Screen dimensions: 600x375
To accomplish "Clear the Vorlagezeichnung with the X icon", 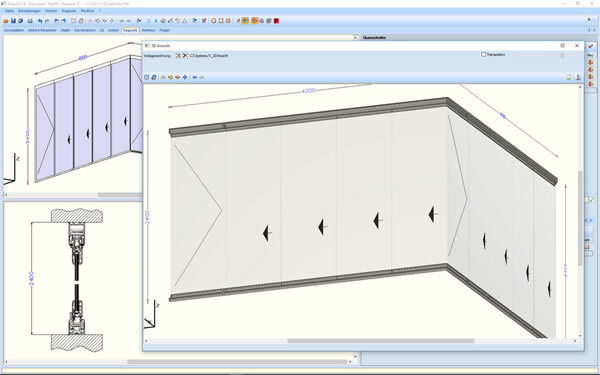I will (x=185, y=55).
